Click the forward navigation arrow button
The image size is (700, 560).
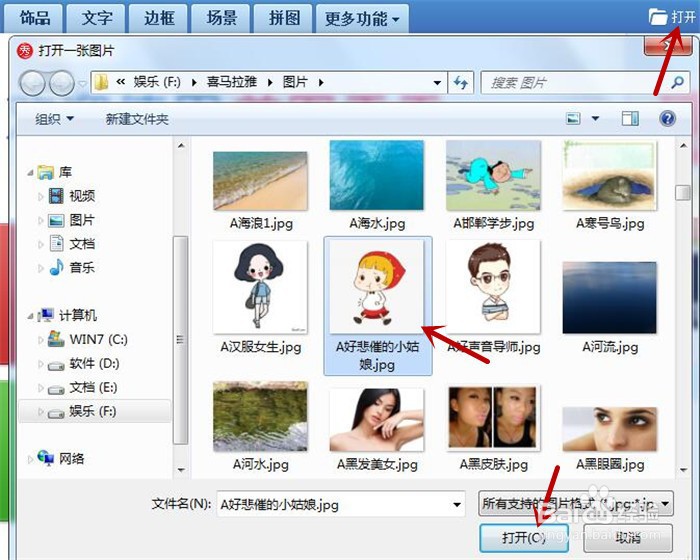coord(62,83)
